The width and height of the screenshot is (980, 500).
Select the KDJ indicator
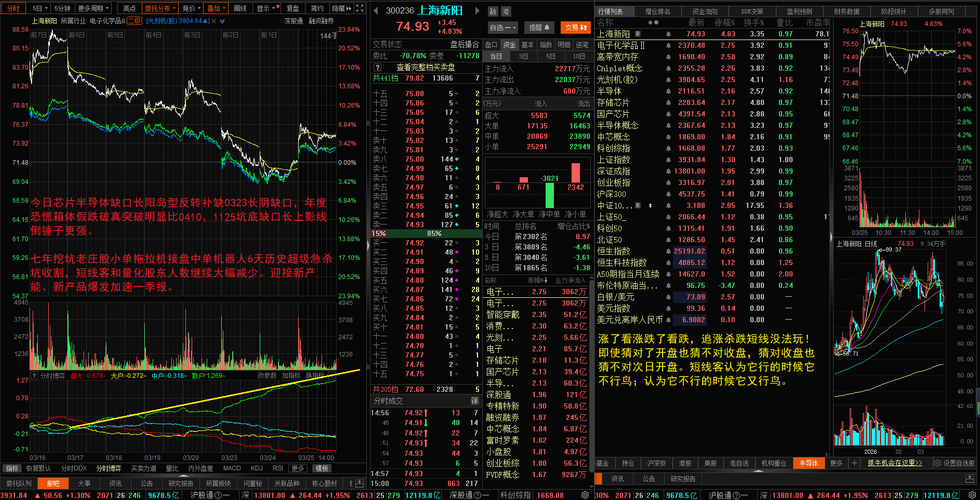point(257,469)
